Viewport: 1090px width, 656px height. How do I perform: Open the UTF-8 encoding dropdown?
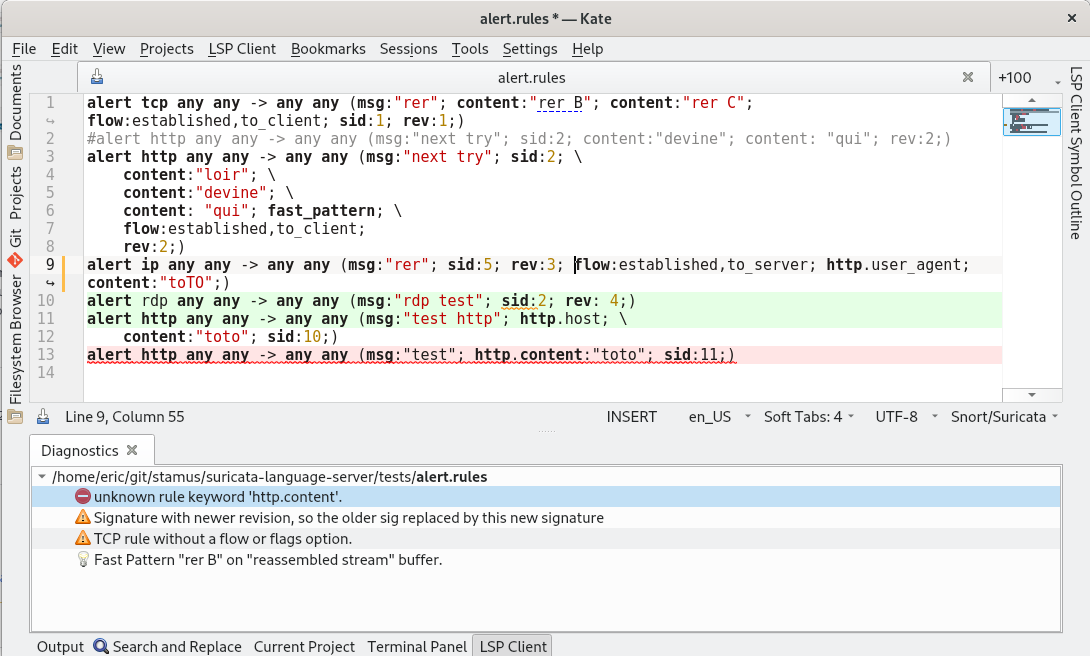coord(906,416)
